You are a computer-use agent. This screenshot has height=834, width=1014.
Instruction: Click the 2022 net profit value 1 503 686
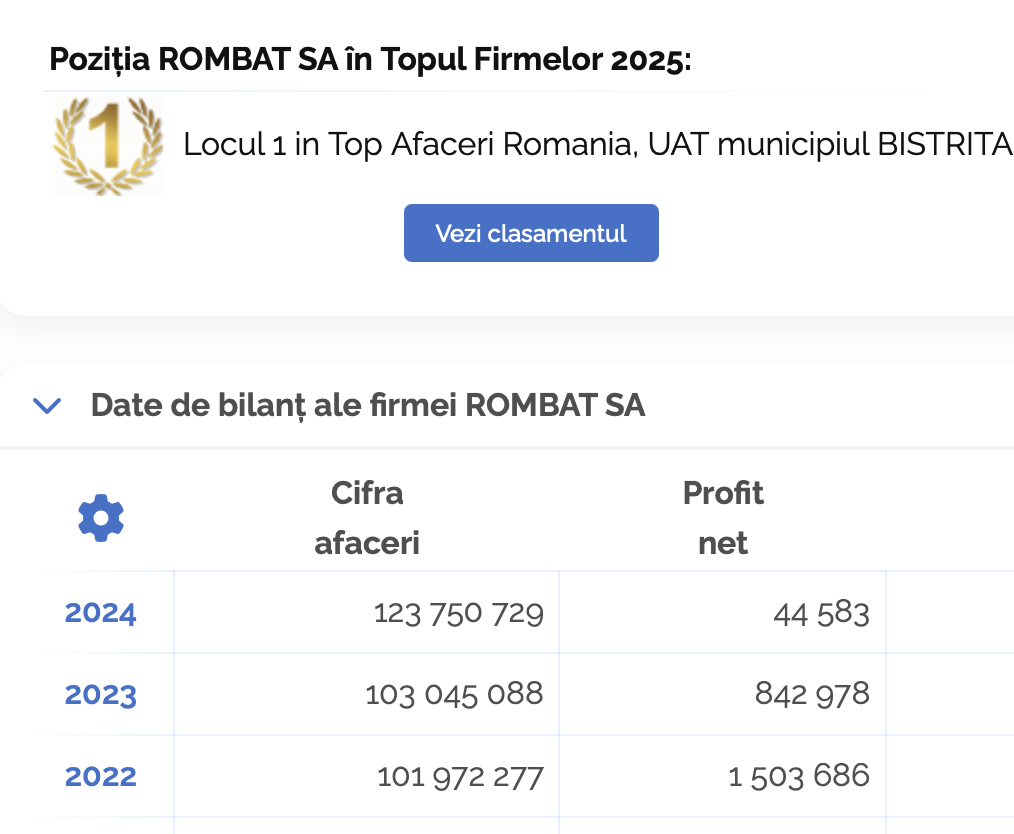(x=799, y=776)
